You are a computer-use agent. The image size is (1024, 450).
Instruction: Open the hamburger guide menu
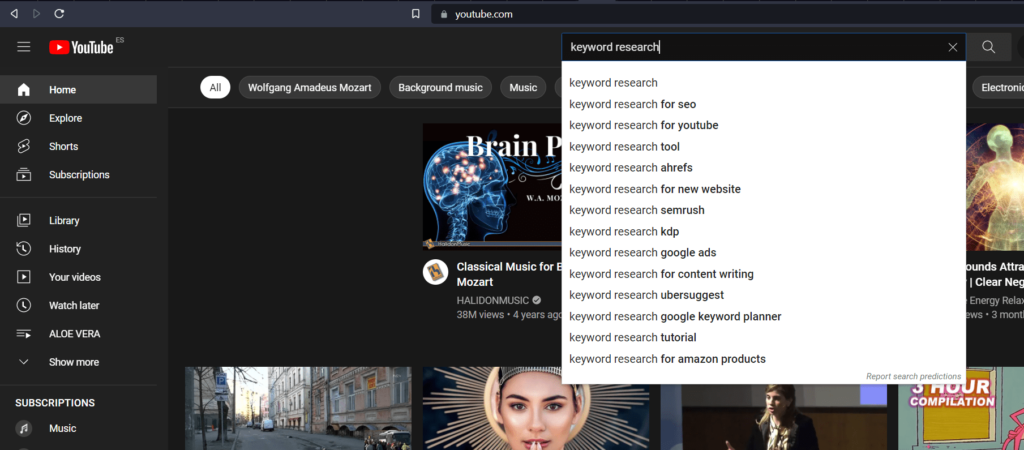tap(24, 47)
